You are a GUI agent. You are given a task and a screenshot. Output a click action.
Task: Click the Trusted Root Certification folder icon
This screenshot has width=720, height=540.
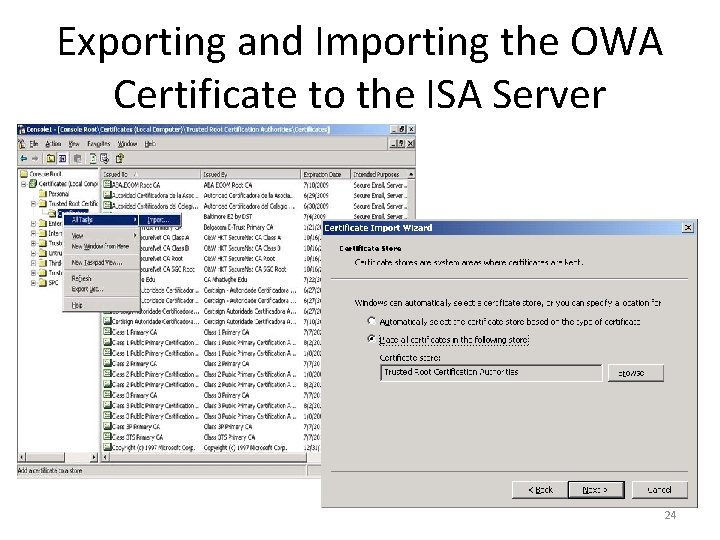(43, 203)
